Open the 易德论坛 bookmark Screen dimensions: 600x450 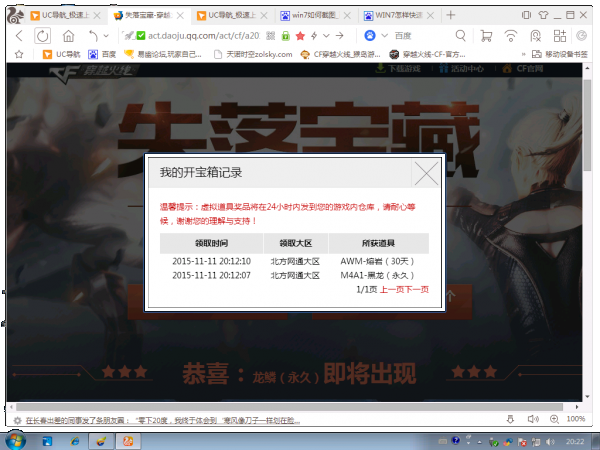(x=163, y=54)
